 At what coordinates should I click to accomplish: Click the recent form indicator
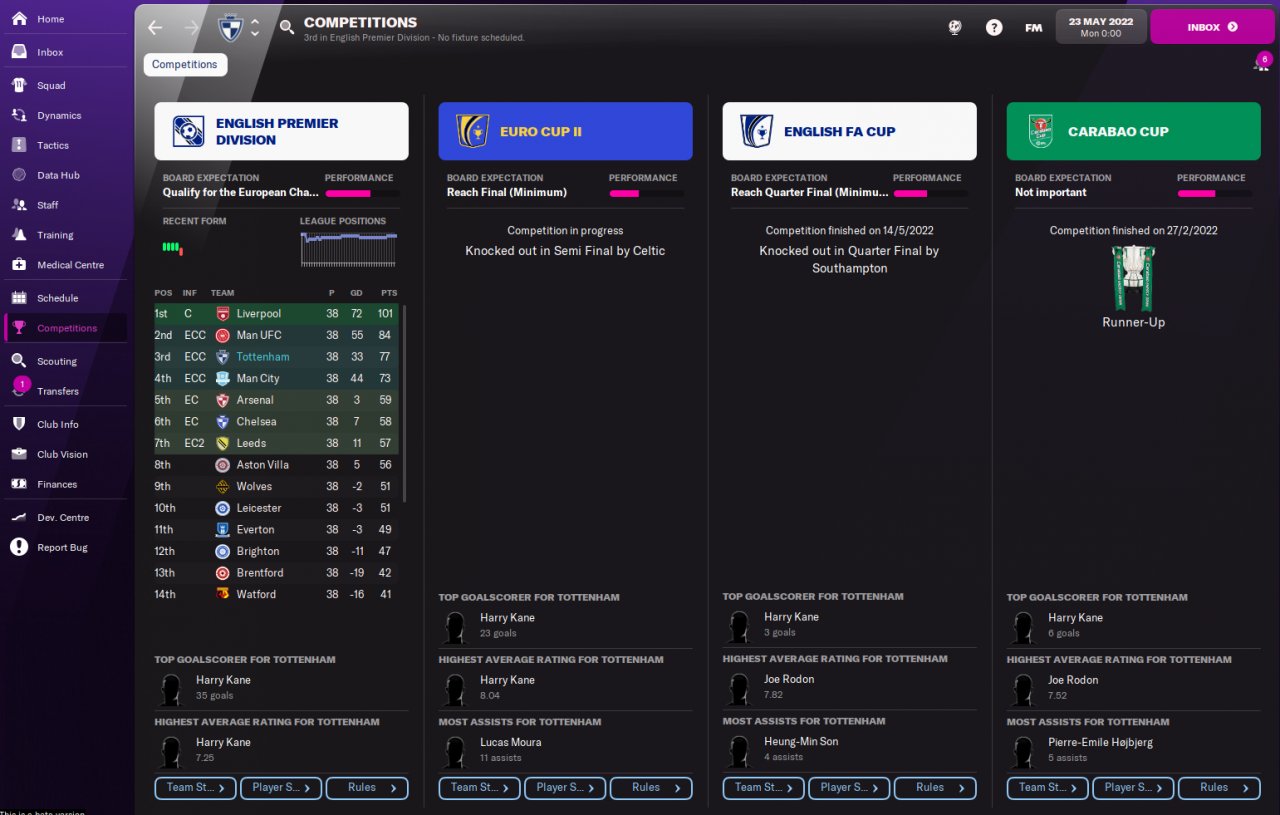pyautogui.click(x=173, y=248)
